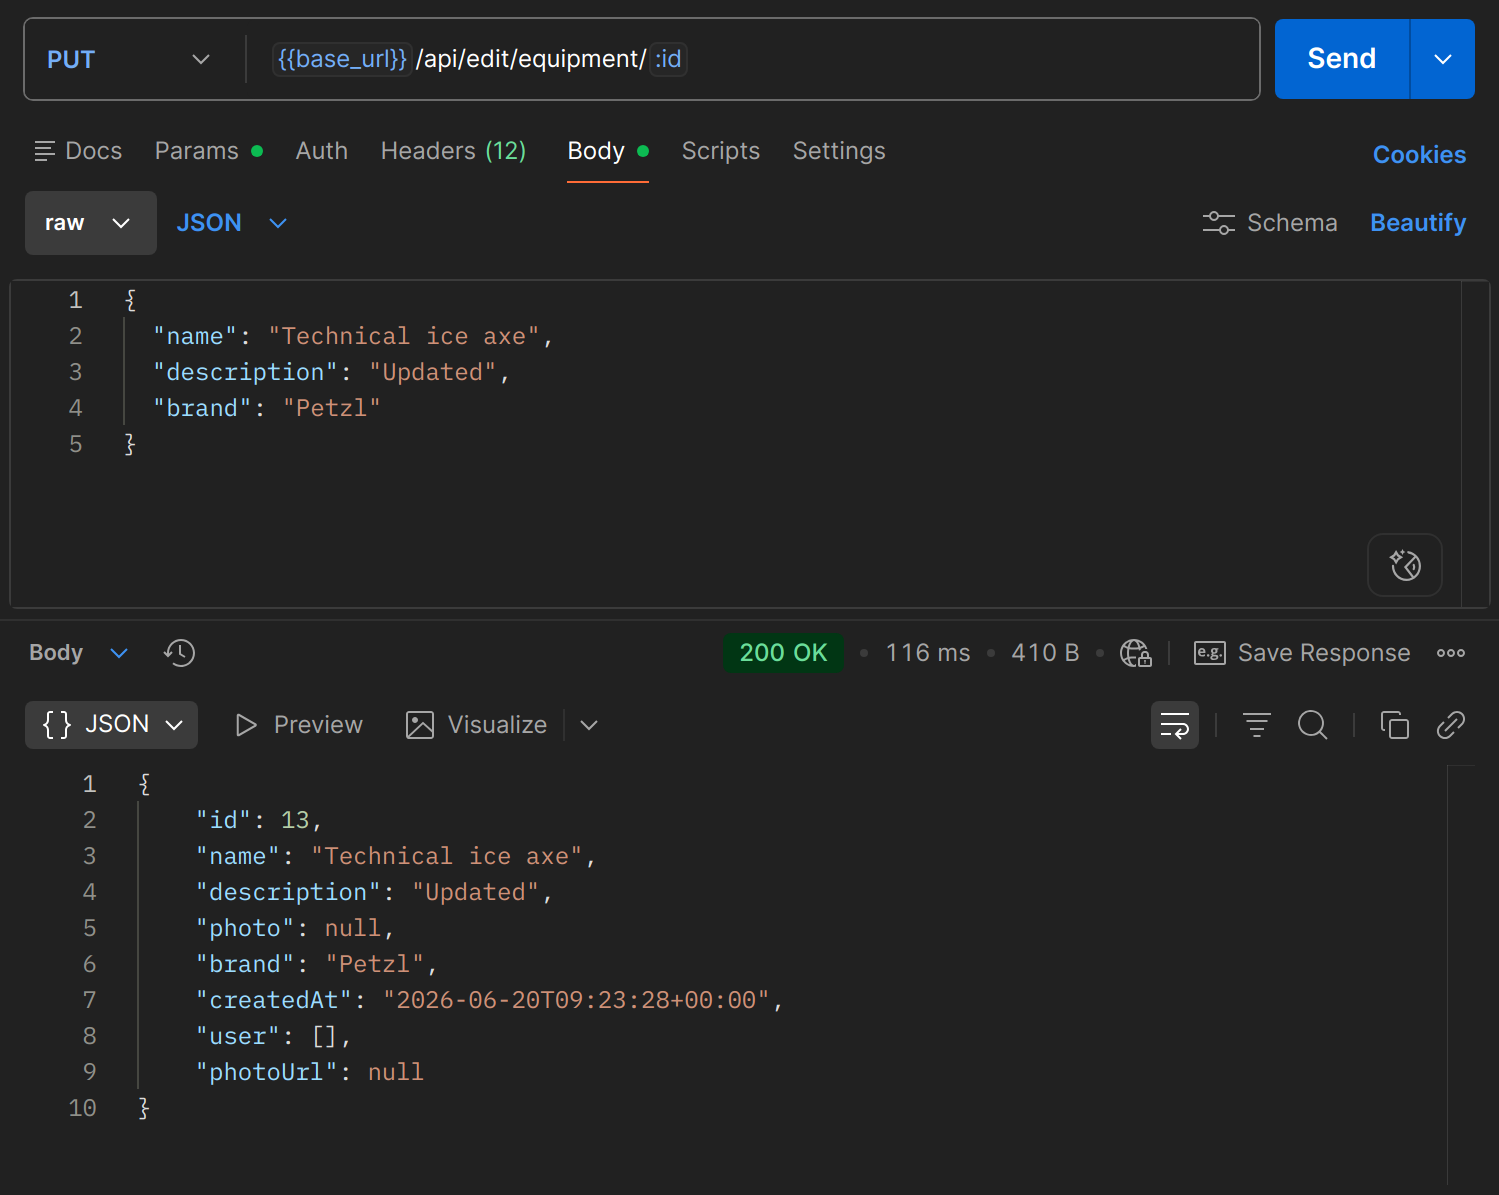Screen dimensions: 1499x1195
Task: Open the raw body type dropdown
Action: (x=90, y=223)
